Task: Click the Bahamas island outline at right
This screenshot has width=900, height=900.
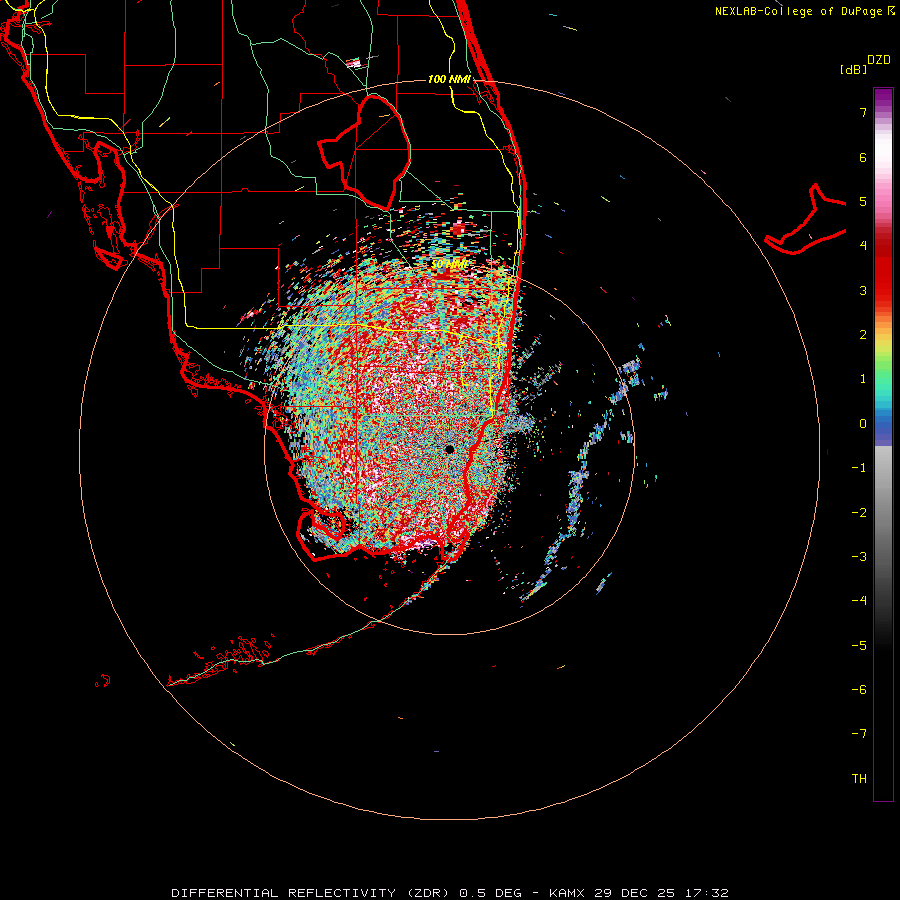Action: click(806, 220)
